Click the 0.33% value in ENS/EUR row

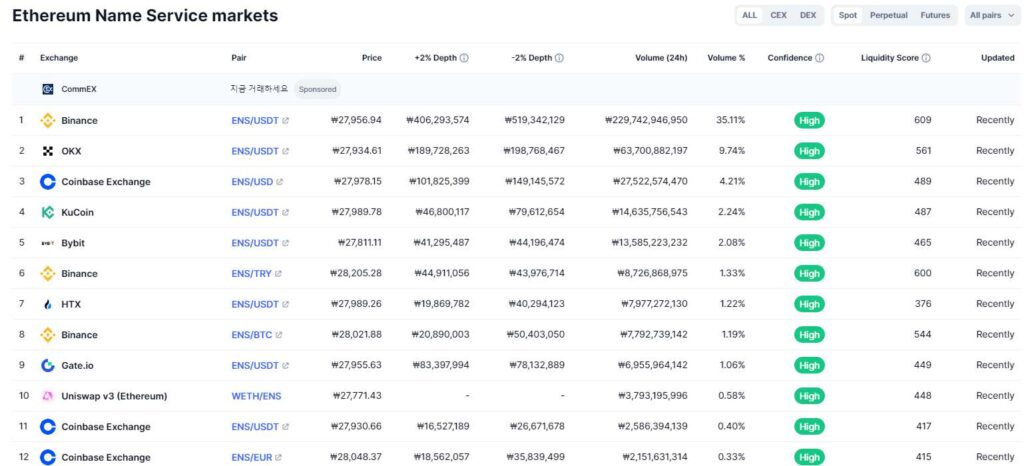coord(731,457)
